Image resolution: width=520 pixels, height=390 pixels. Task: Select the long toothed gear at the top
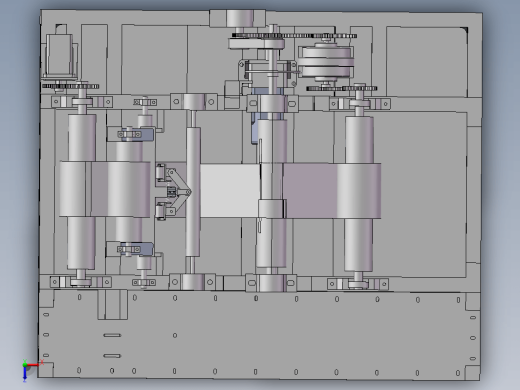(294, 36)
